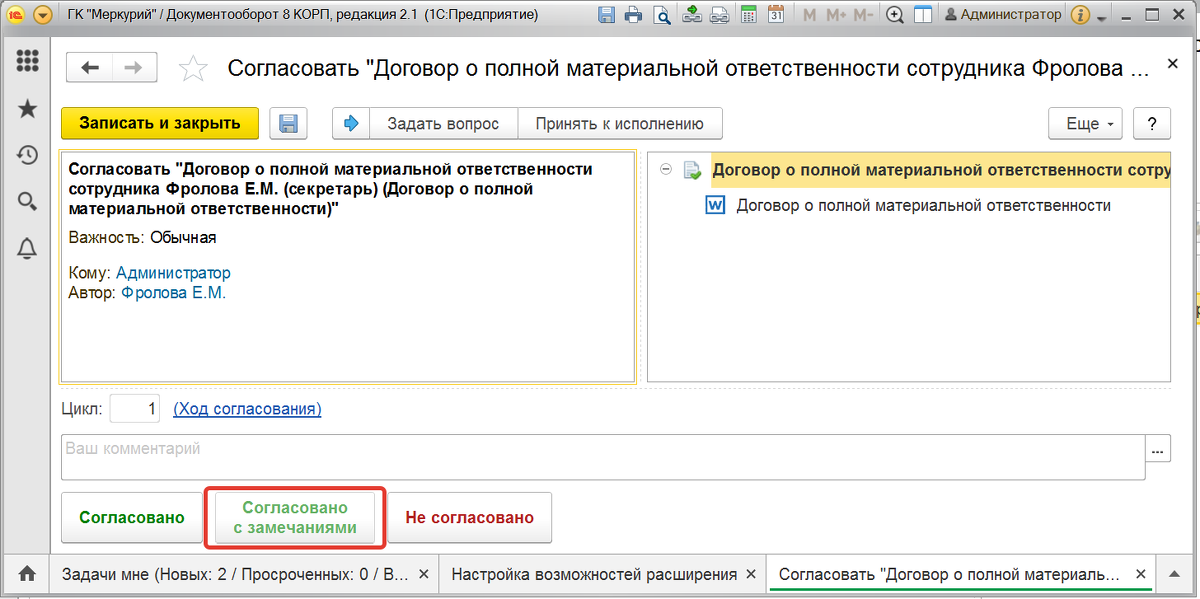
Task: Click the M- memory button
Action: point(864,15)
